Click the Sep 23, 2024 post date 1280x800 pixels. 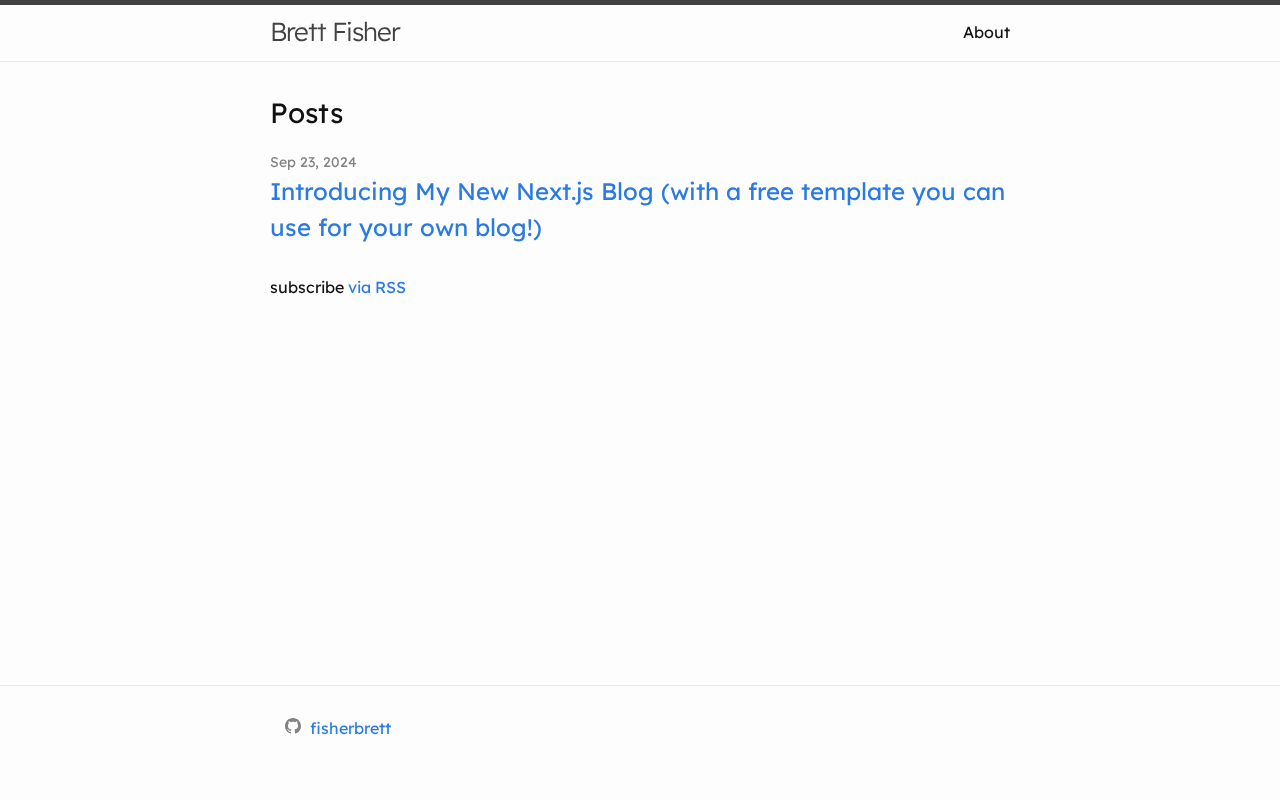(x=313, y=162)
